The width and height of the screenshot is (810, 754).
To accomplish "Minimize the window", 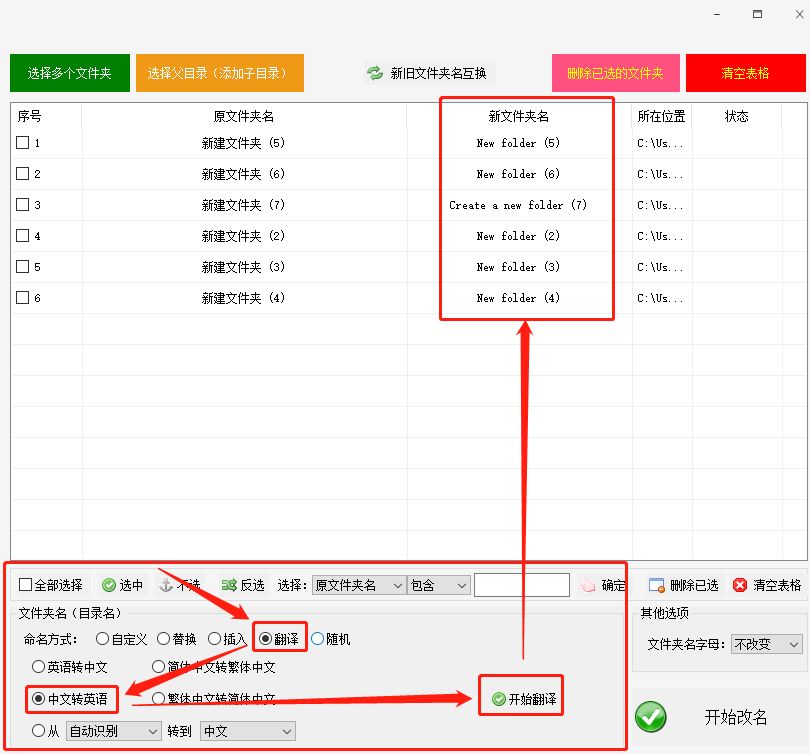I will (x=716, y=14).
